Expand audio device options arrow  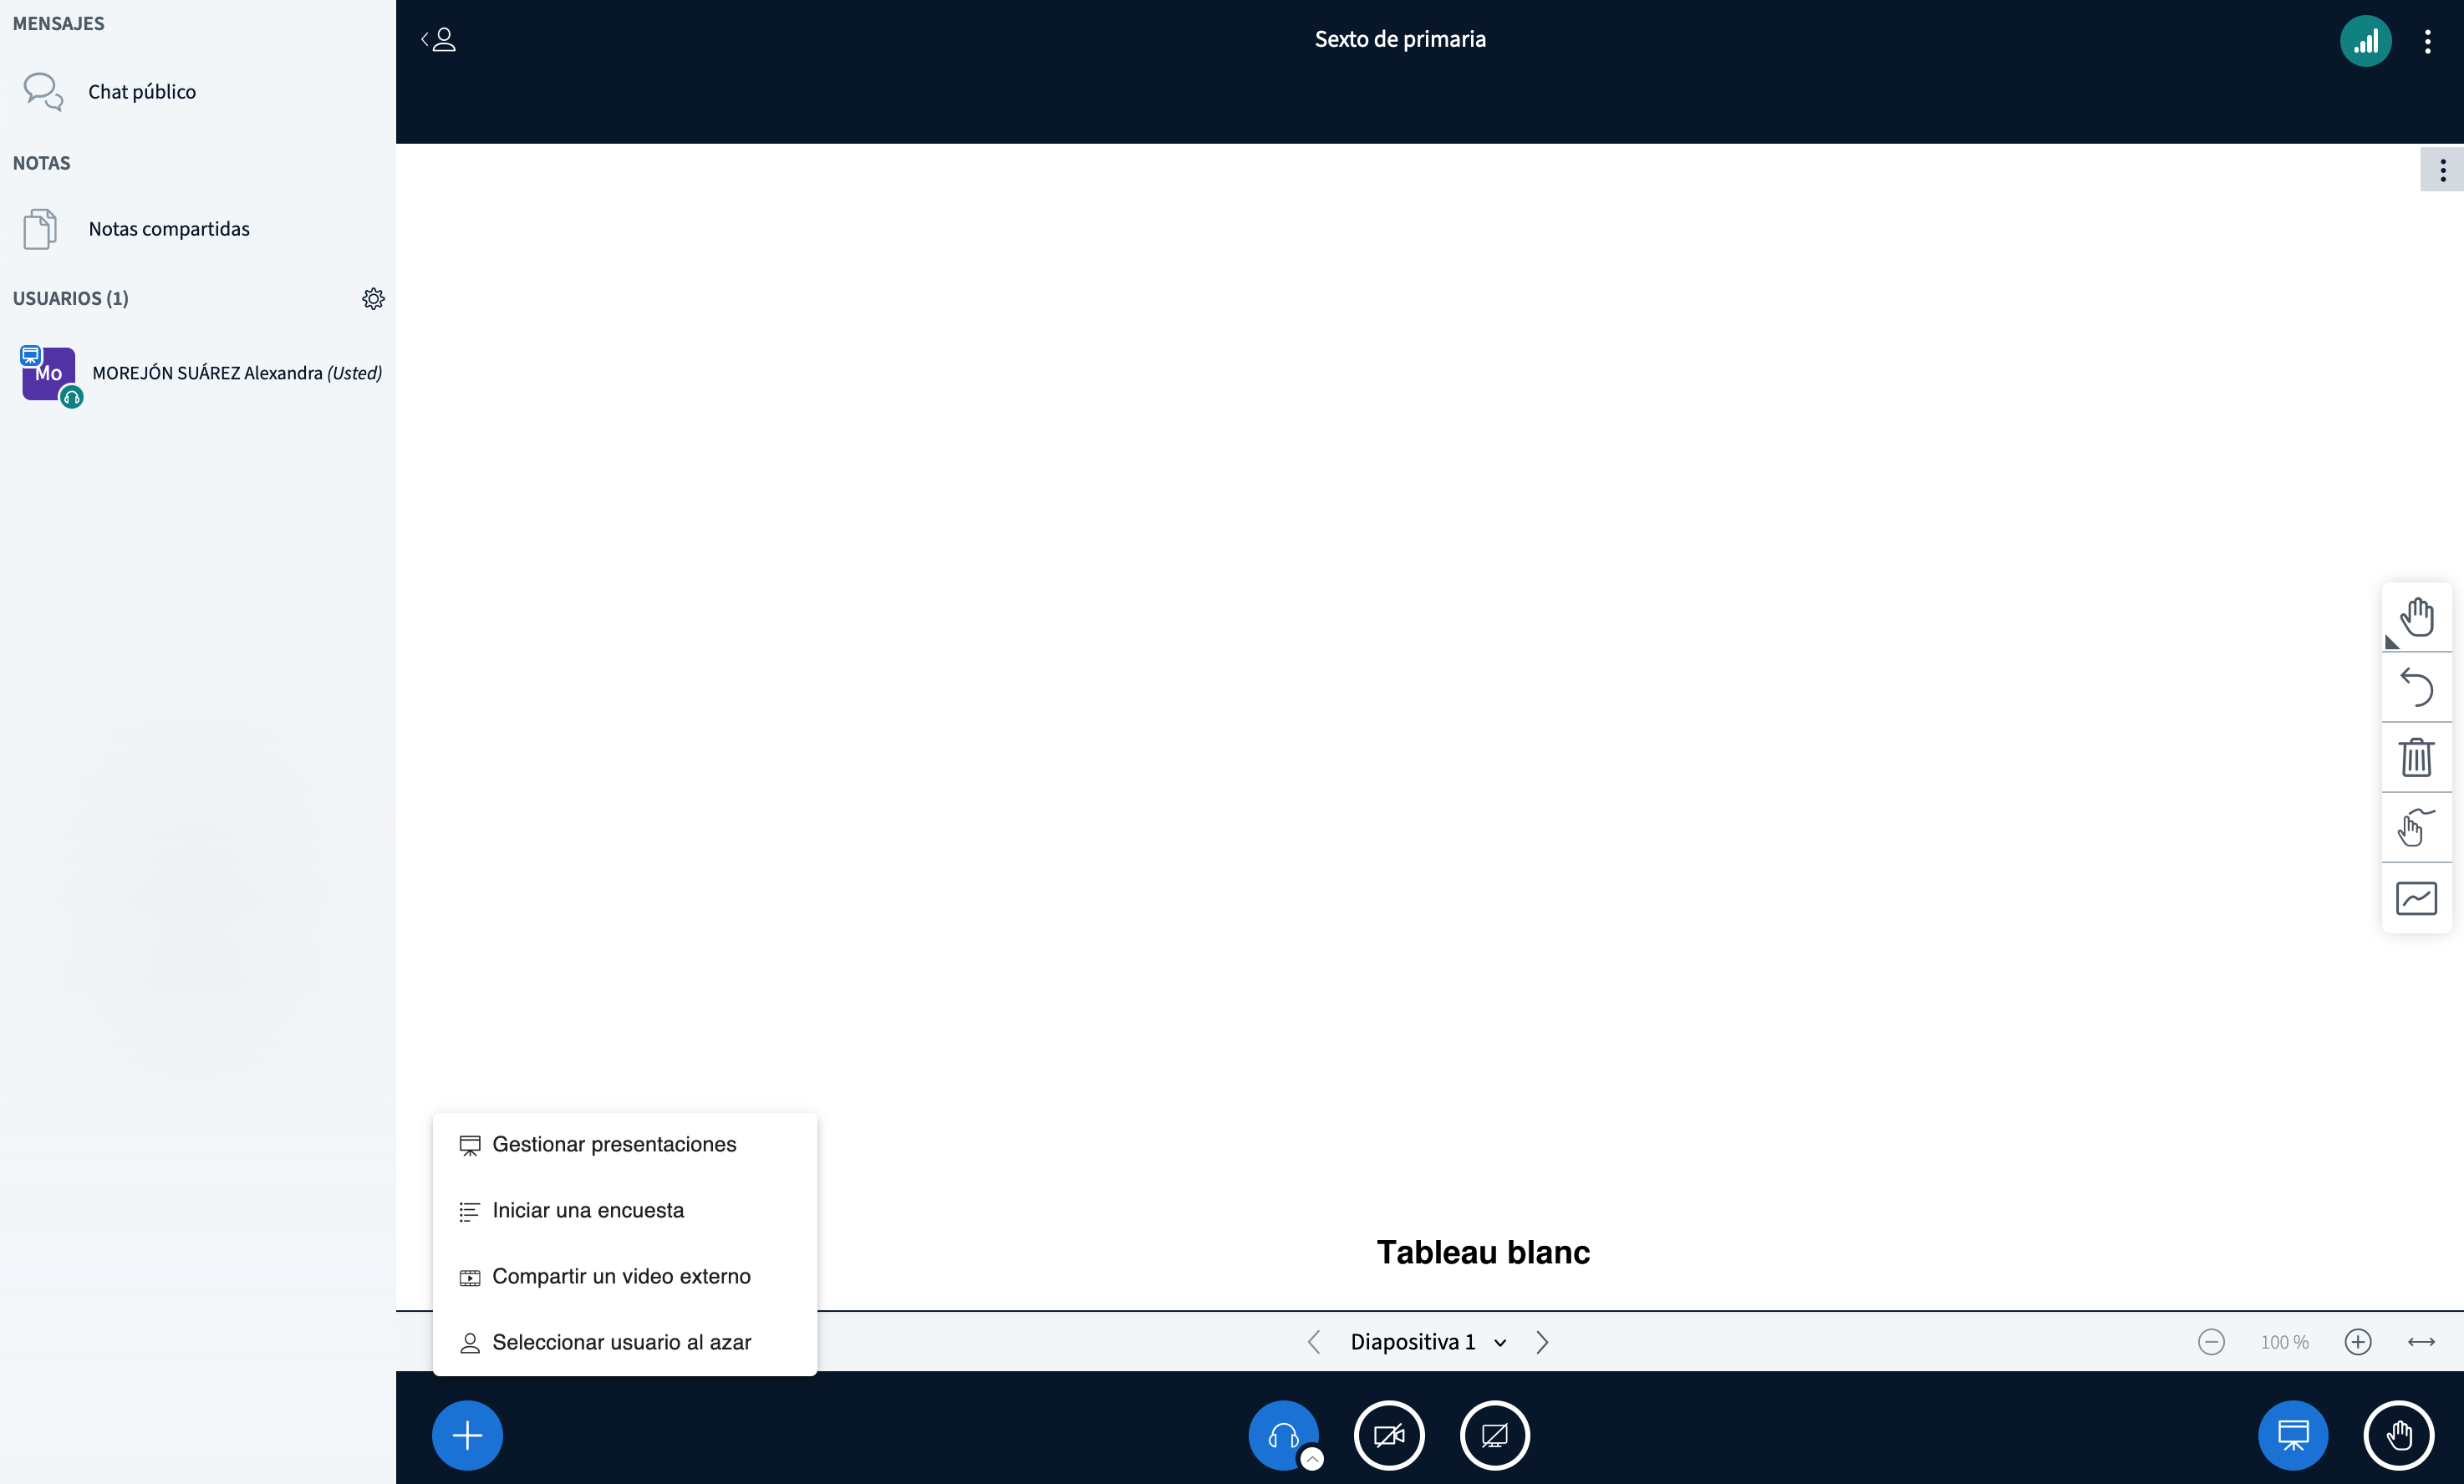(1312, 1459)
